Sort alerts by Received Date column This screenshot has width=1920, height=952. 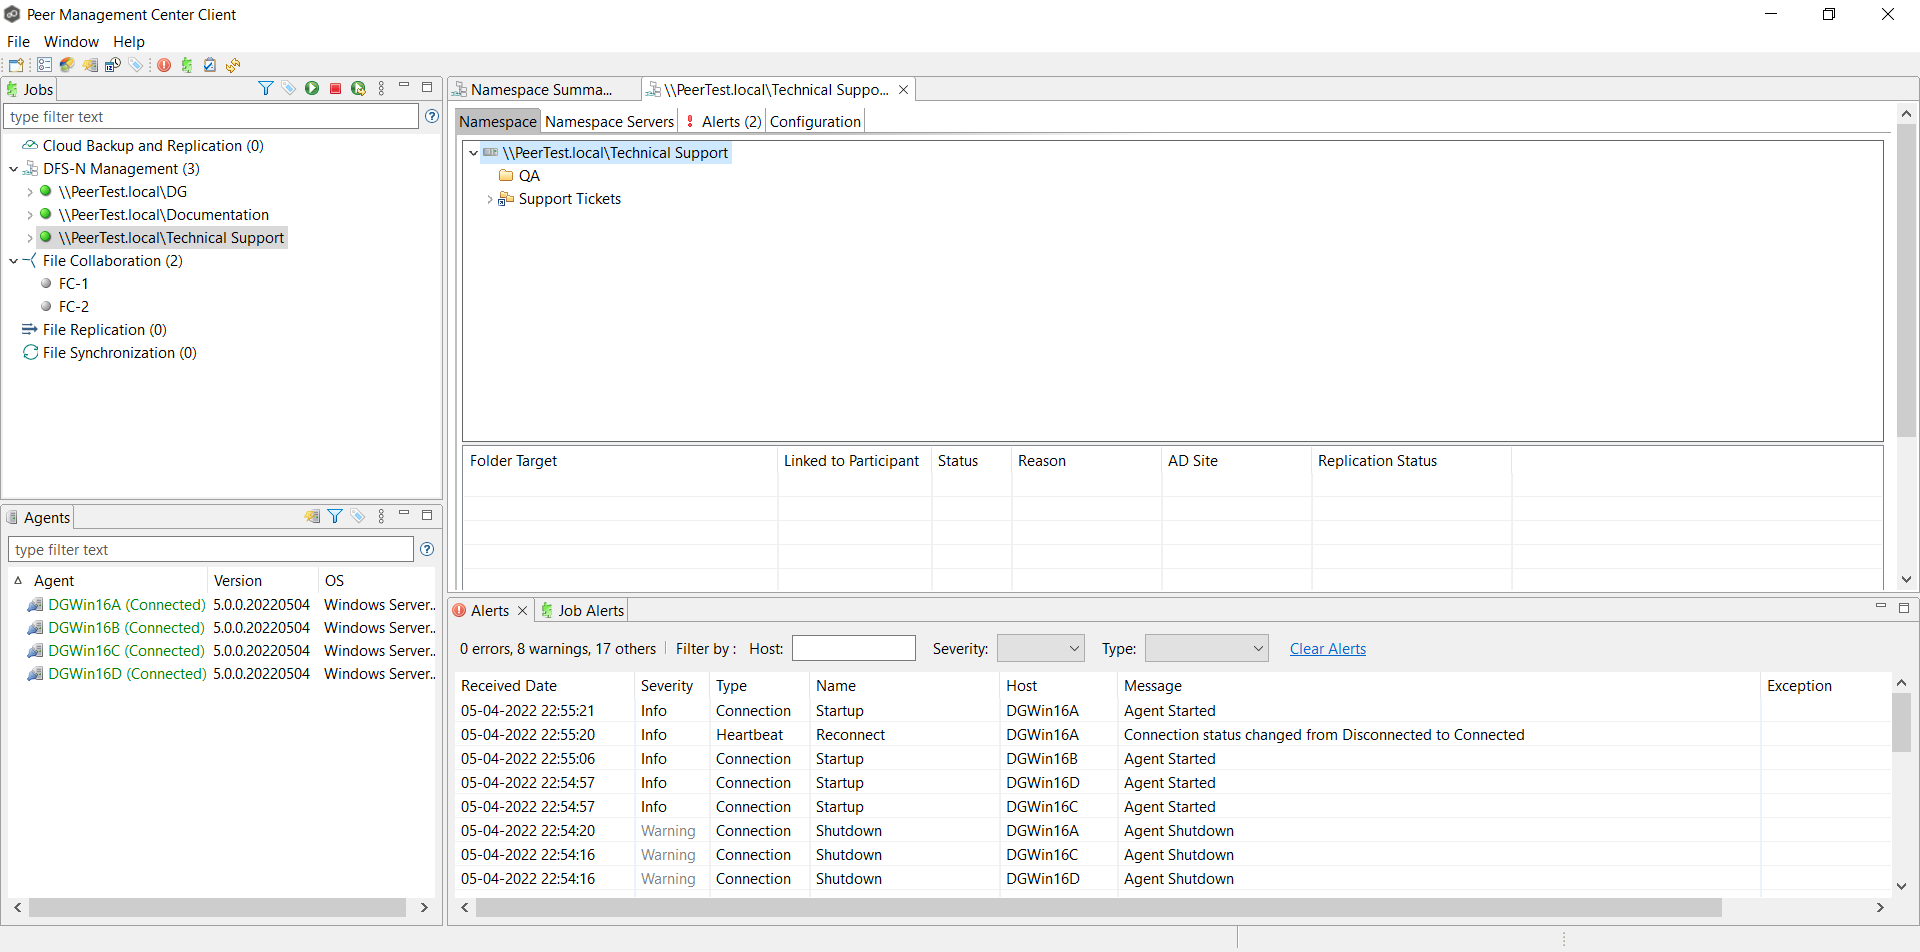(545, 685)
